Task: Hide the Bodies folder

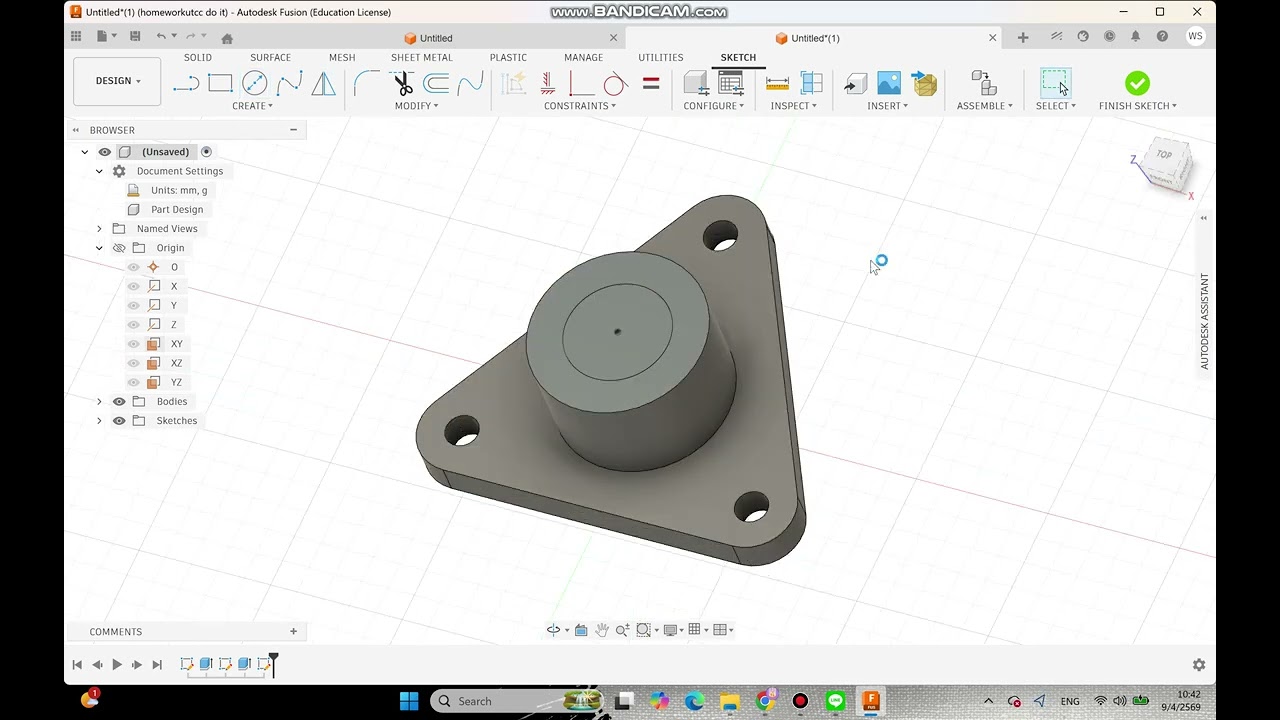Action: point(119,402)
